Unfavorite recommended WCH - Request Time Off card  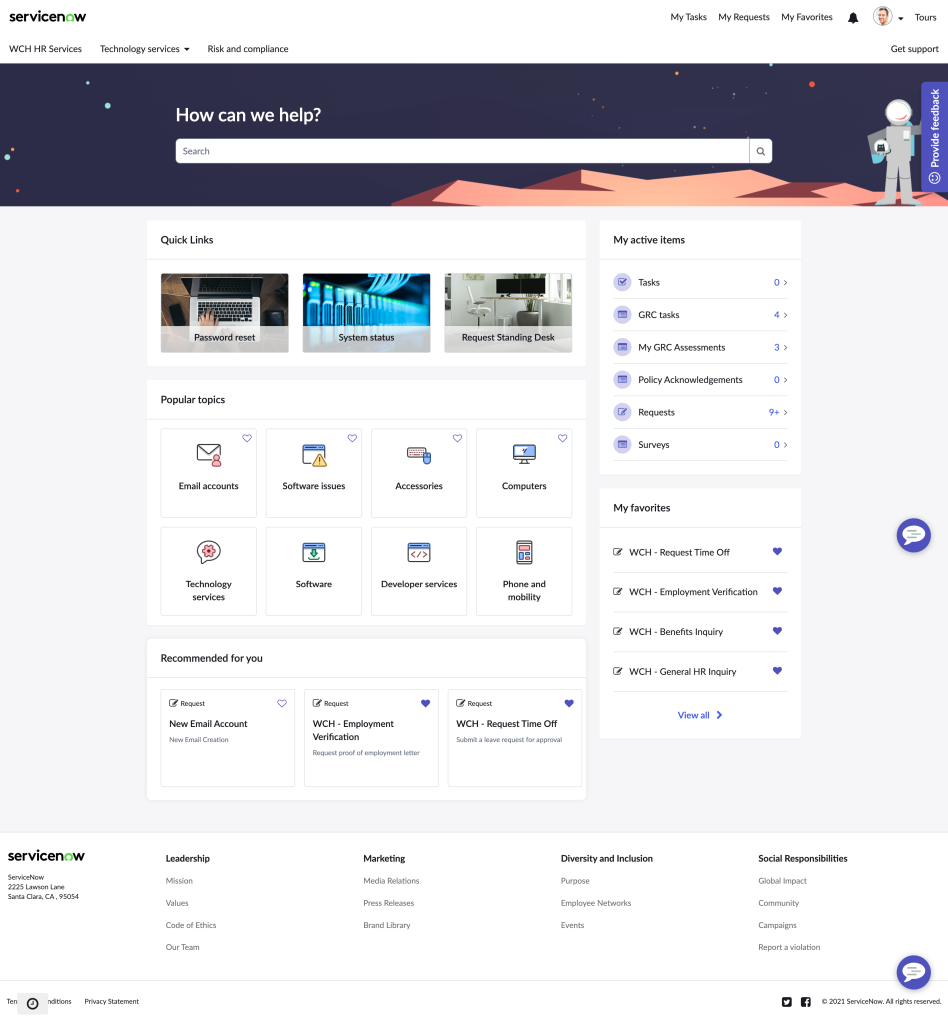[569, 703]
